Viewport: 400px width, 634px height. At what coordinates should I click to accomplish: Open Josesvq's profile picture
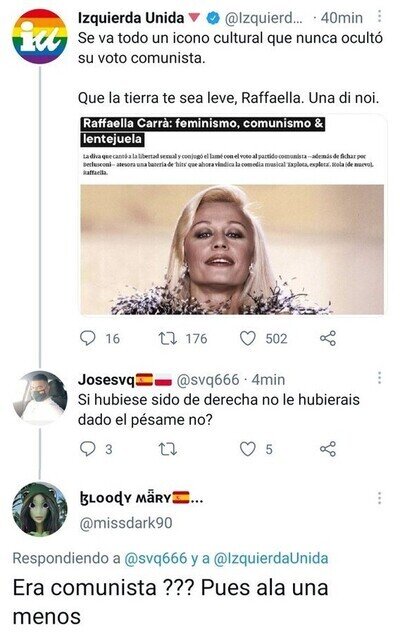pos(39,397)
